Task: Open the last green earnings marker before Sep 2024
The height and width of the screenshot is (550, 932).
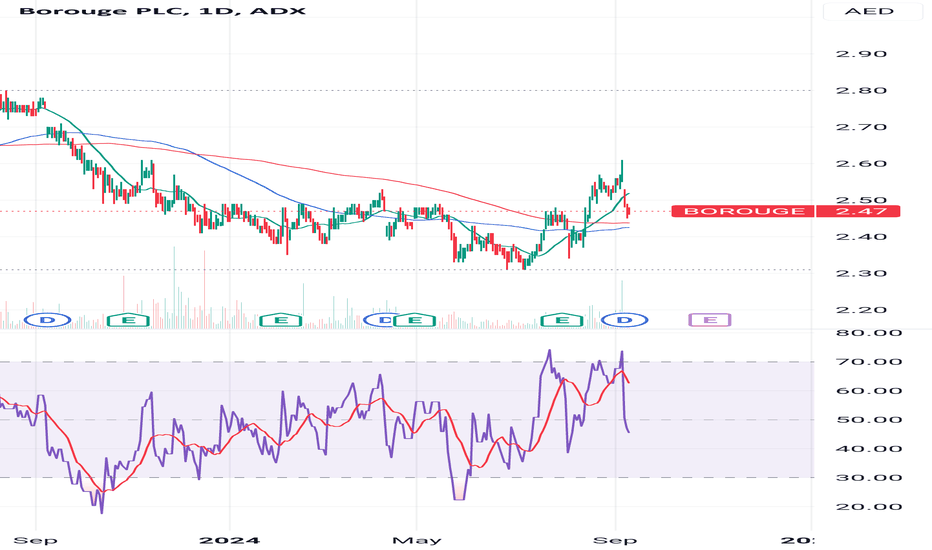Action: pyautogui.click(x=562, y=320)
